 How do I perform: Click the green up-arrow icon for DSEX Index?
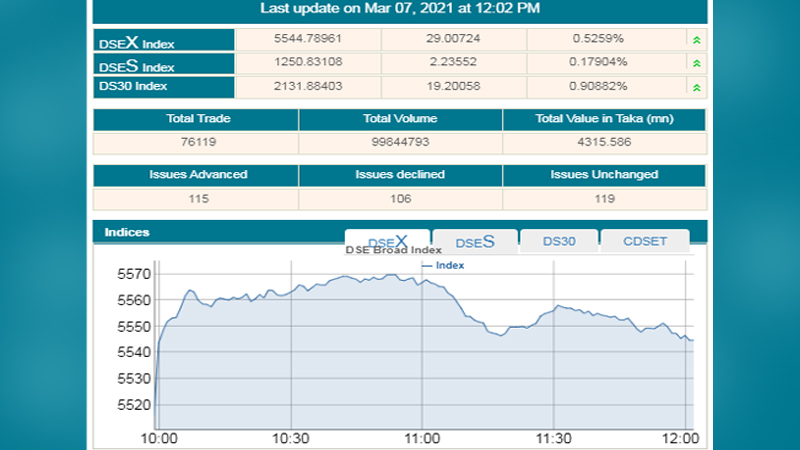[696, 40]
